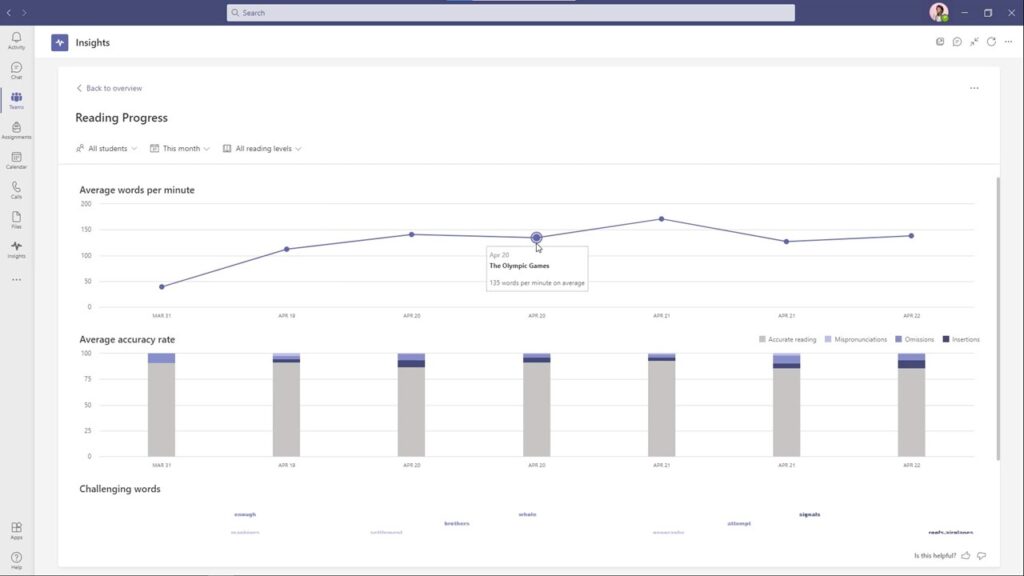
Task: Refresh the Insights tab content
Action: pos(991,42)
